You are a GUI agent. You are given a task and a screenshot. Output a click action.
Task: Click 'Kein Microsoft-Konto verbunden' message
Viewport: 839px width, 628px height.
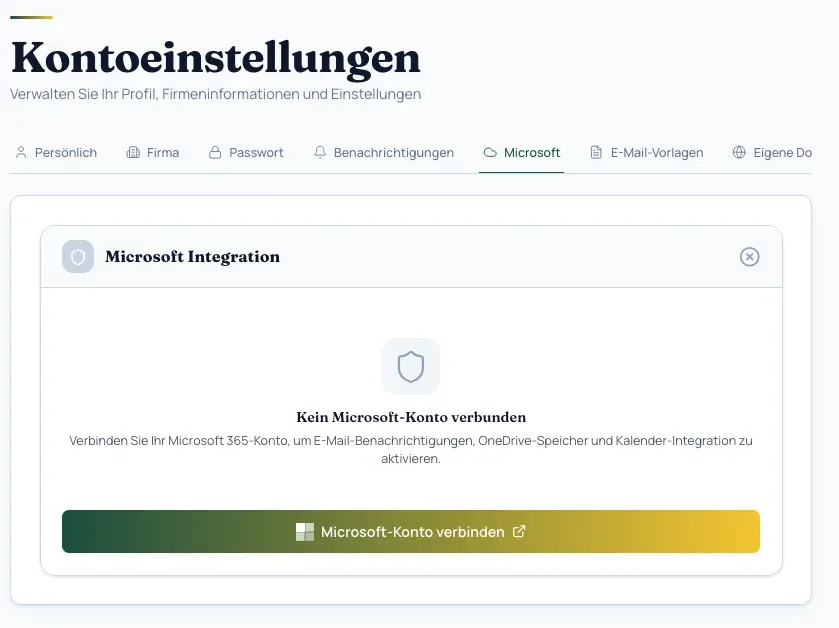pyautogui.click(x=411, y=417)
